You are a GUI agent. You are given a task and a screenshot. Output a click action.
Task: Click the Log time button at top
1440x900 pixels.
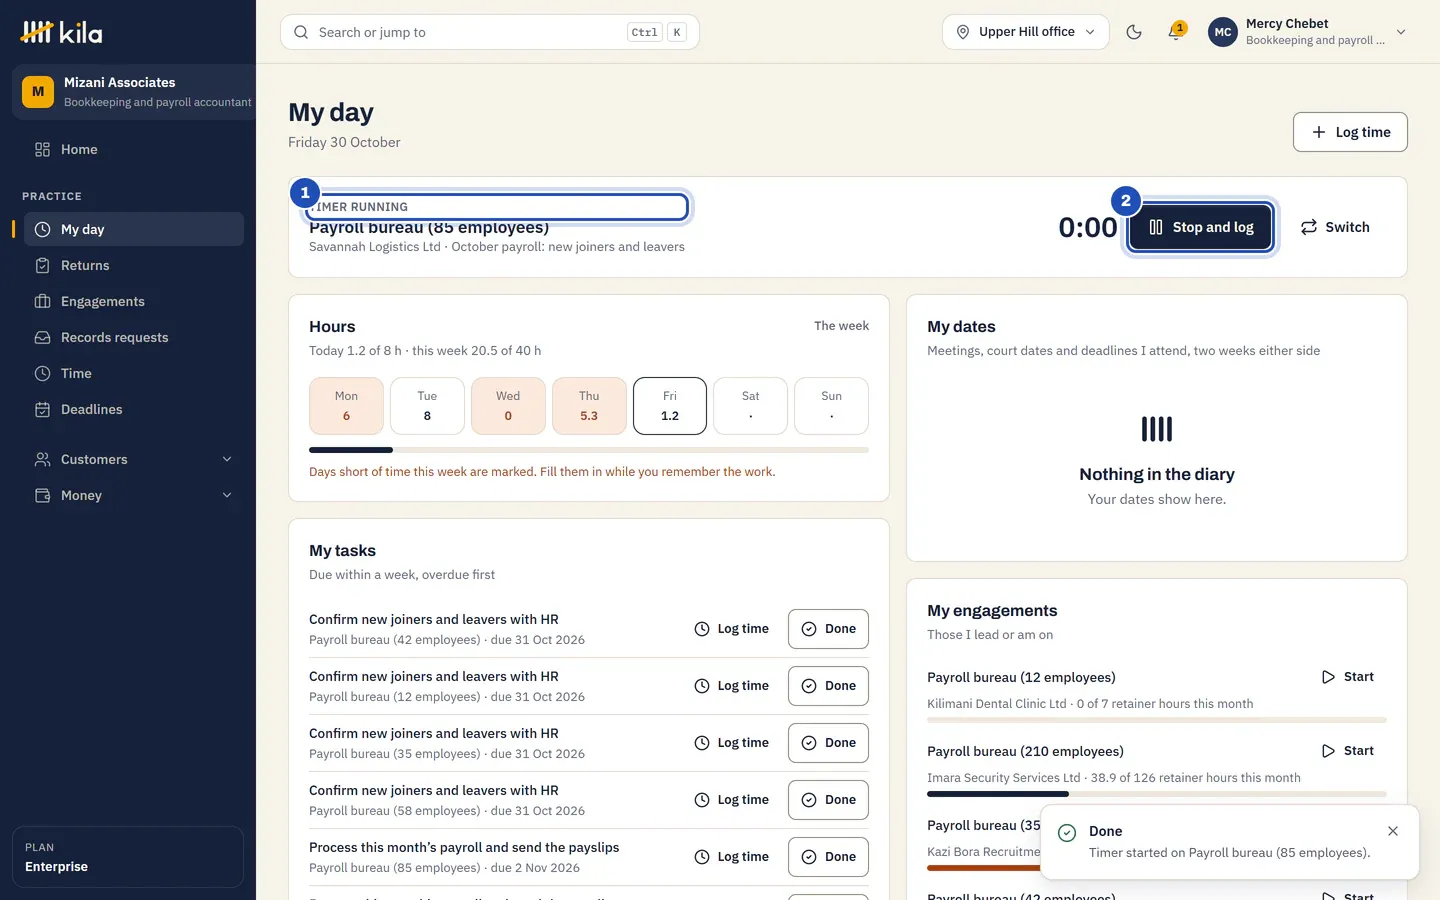click(1350, 132)
